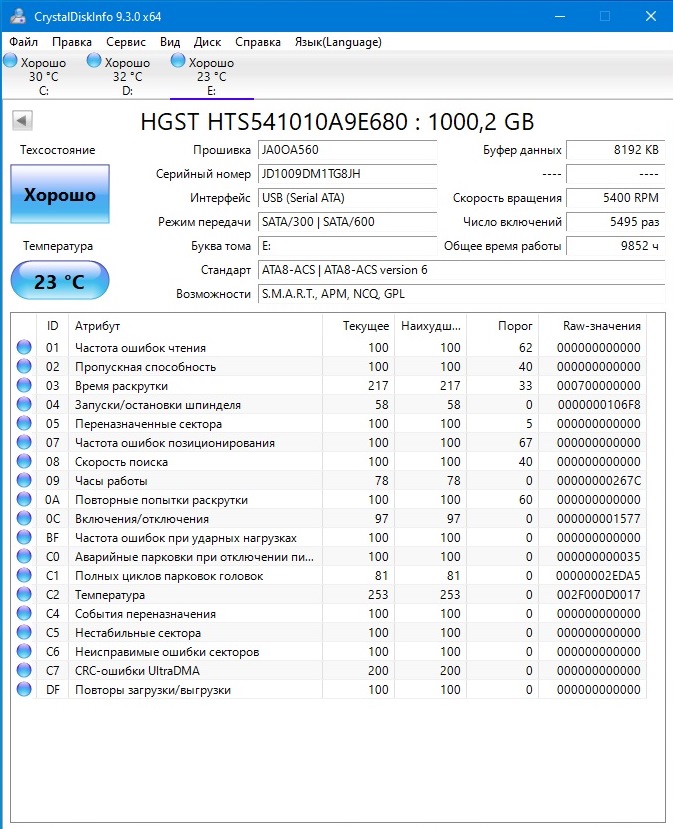Click the 23 °C temperature button
The image size is (673, 829).
coord(60,281)
